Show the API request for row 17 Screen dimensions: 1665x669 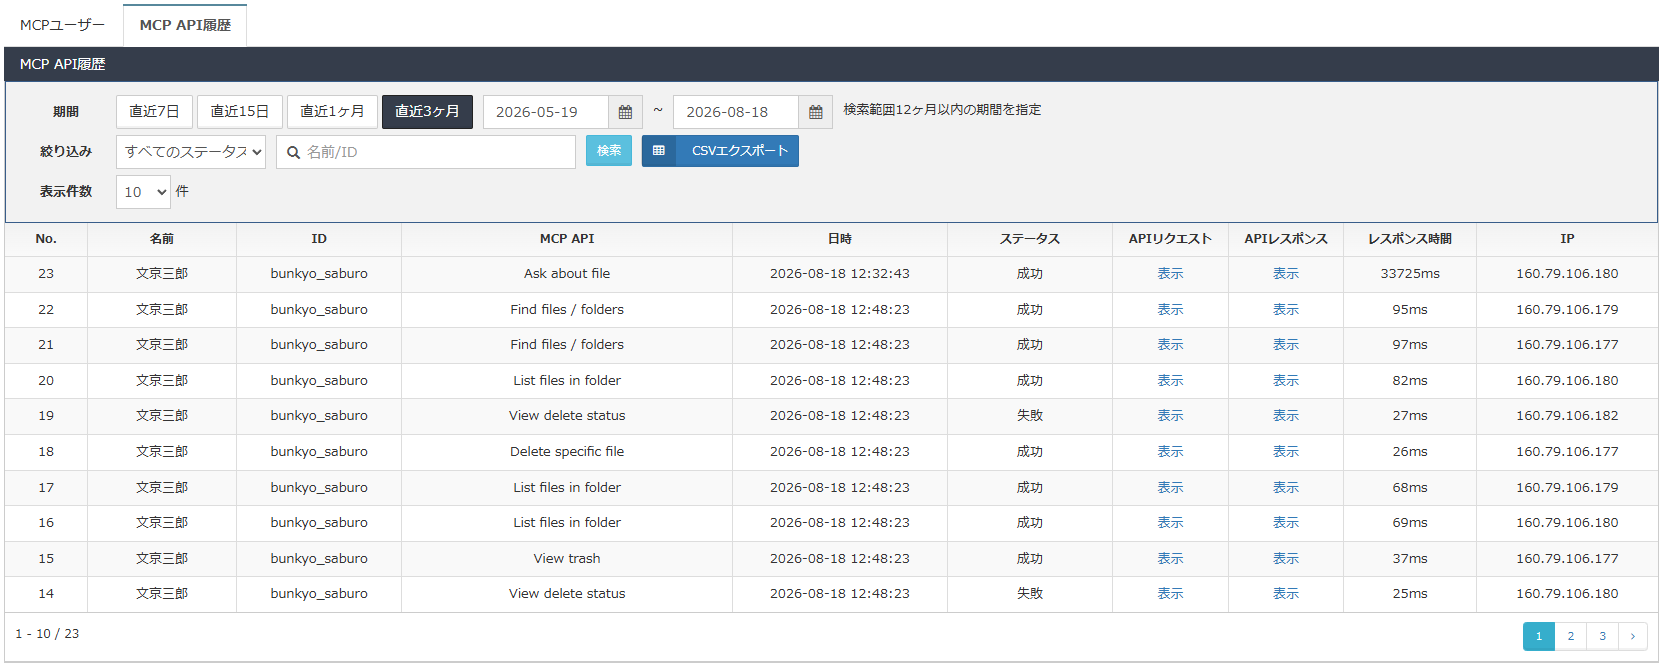tap(1170, 488)
